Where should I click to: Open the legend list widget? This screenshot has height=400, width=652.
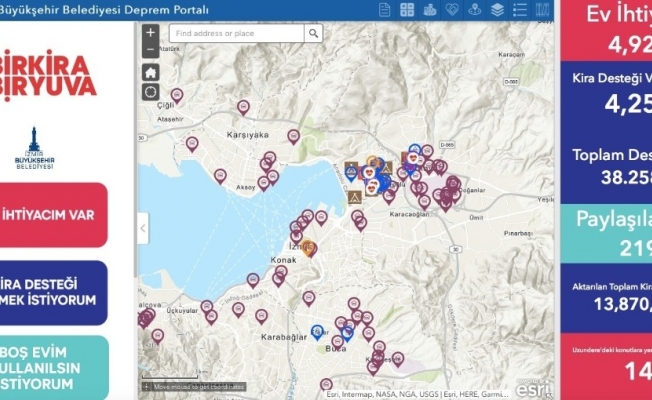[x=519, y=10]
